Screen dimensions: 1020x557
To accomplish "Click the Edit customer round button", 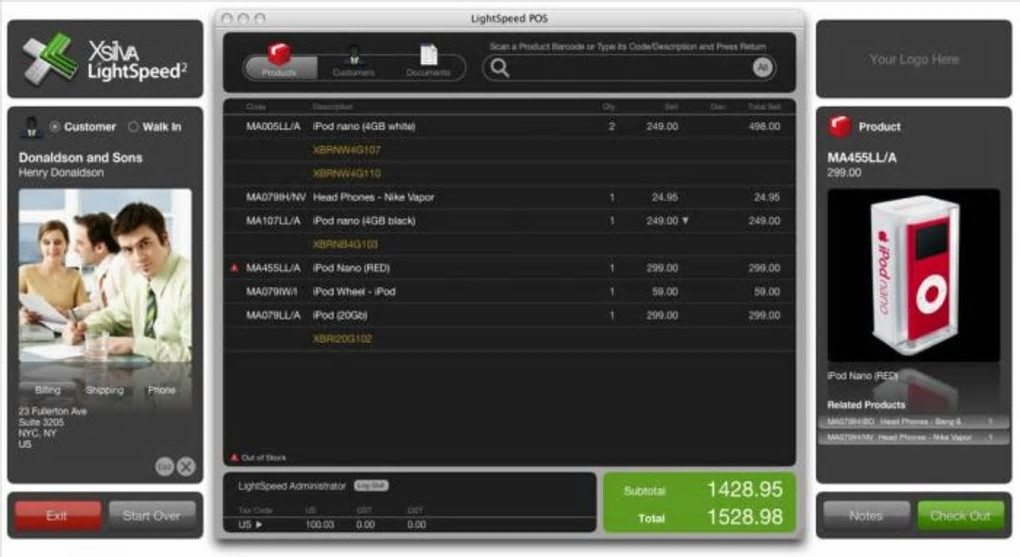I will 165,467.
